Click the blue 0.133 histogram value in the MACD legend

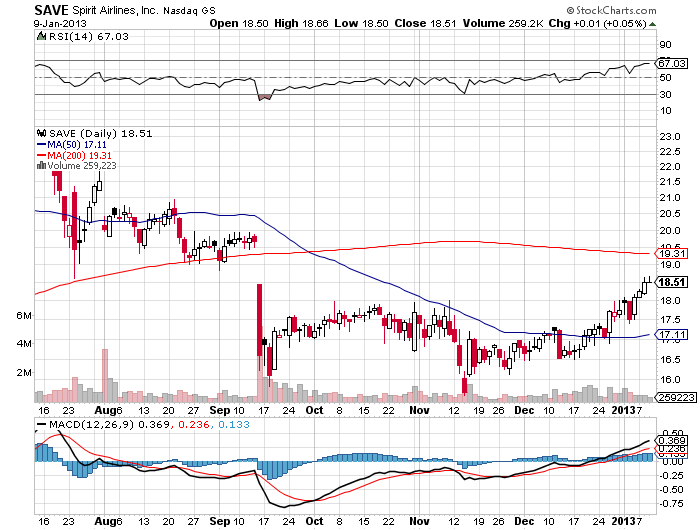(233, 424)
